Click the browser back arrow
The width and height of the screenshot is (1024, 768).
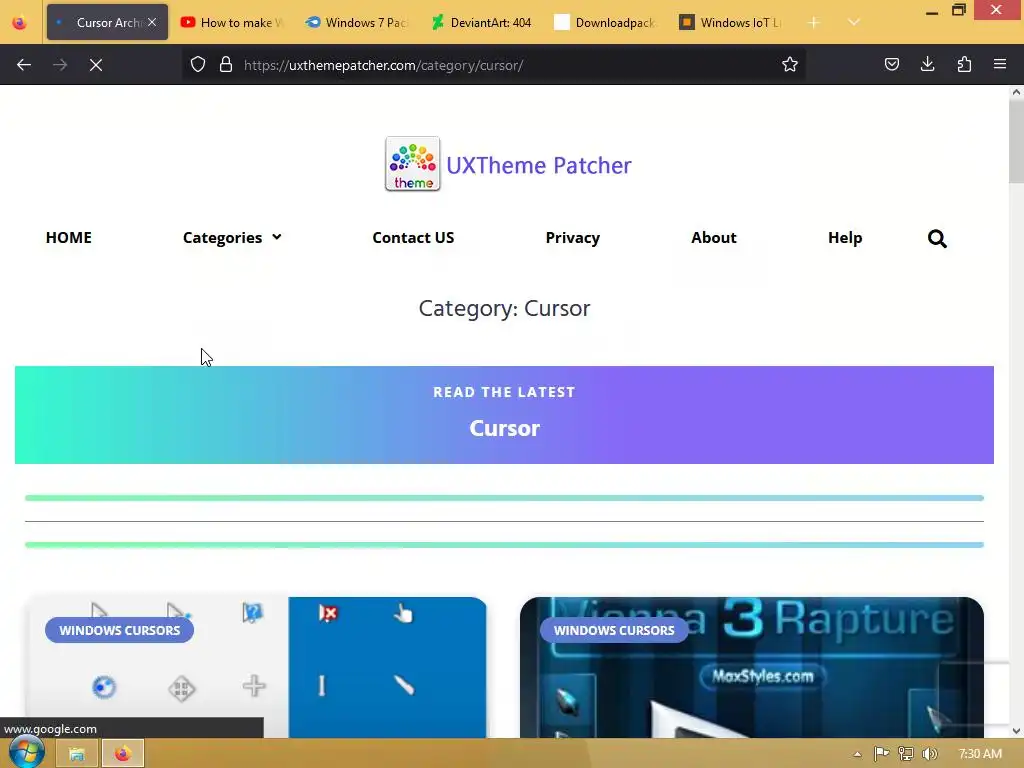(x=24, y=65)
